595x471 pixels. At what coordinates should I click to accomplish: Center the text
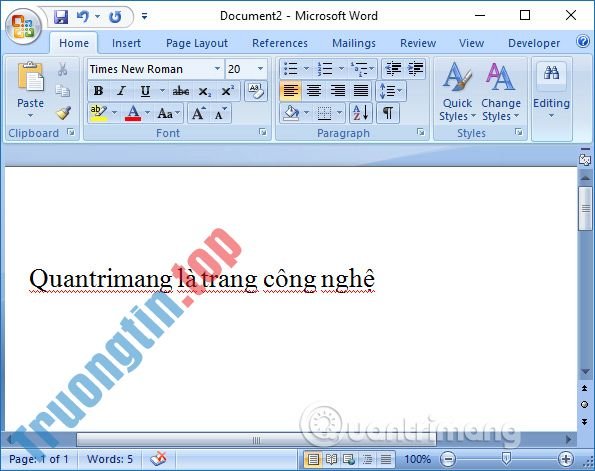click(314, 91)
